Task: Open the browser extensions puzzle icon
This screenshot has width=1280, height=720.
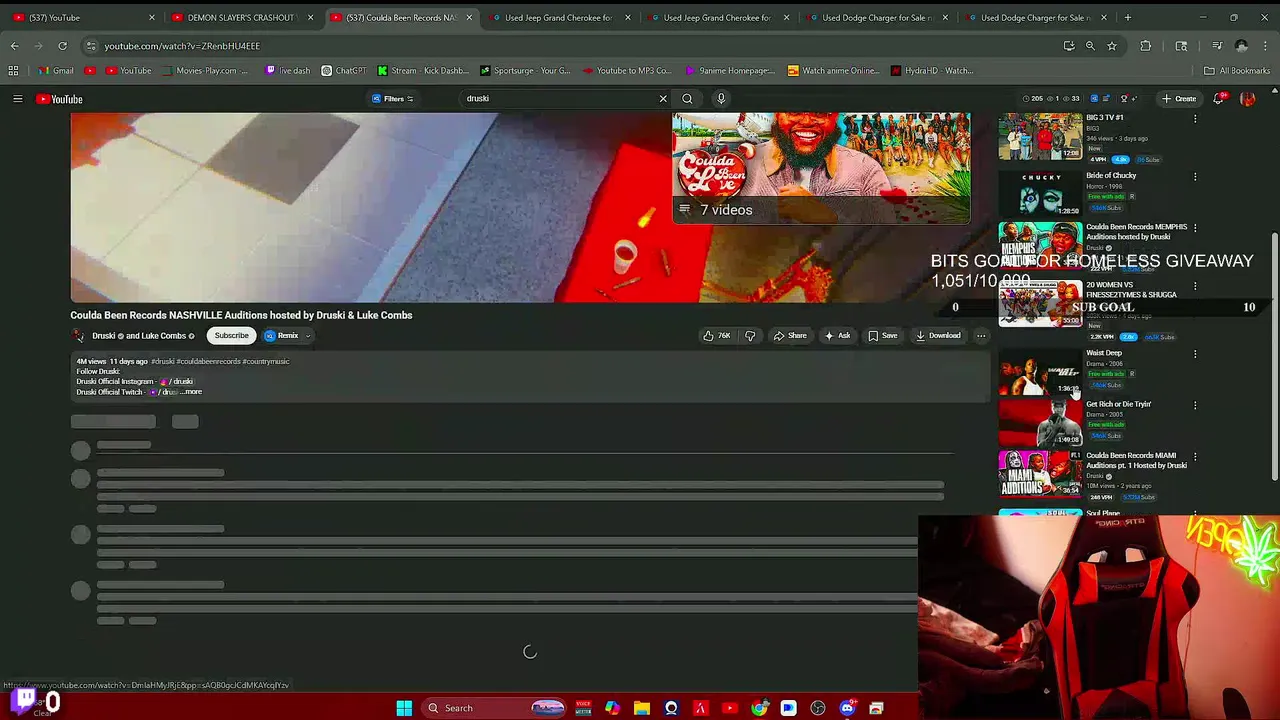Action: coord(1145,46)
